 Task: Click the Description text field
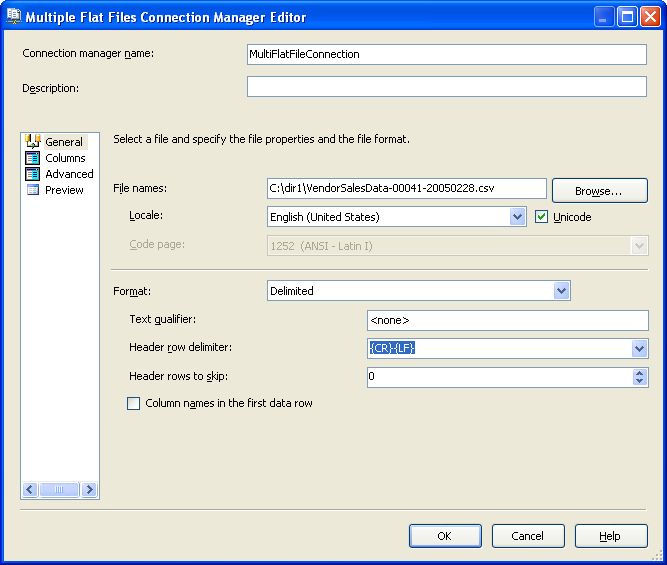[446, 88]
